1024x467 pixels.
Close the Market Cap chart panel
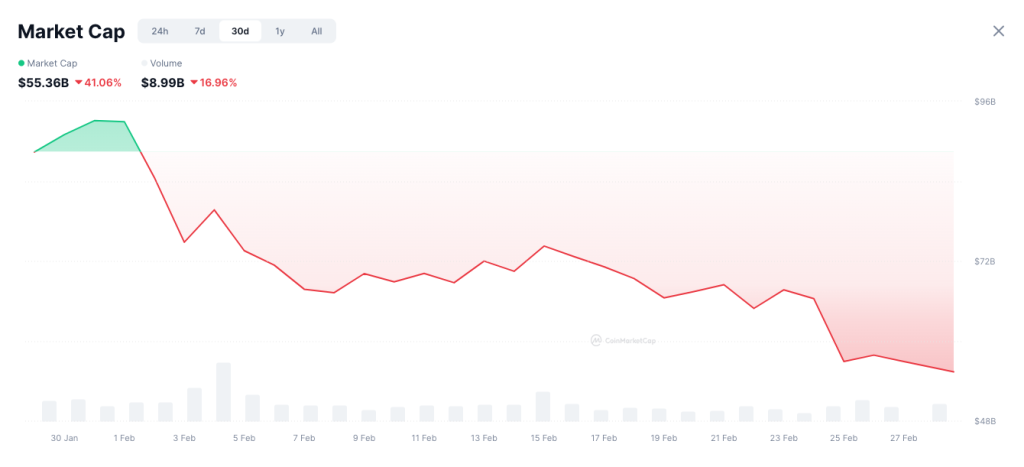click(x=998, y=31)
